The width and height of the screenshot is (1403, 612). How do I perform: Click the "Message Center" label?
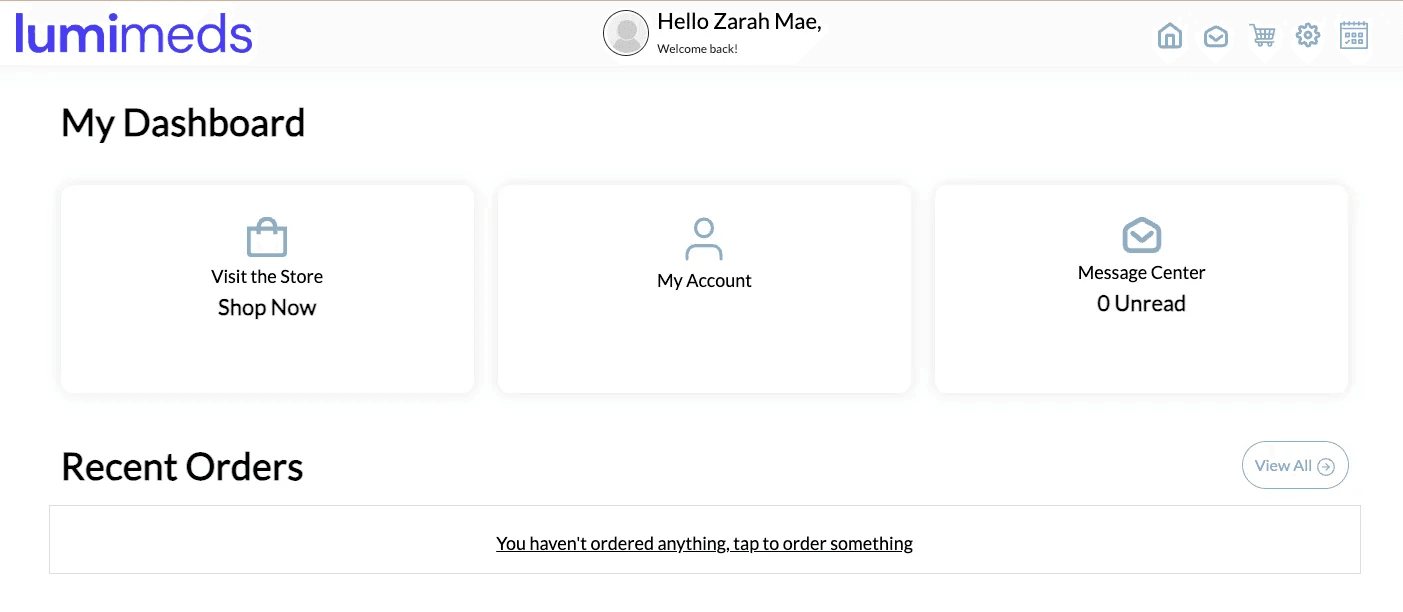1141,273
